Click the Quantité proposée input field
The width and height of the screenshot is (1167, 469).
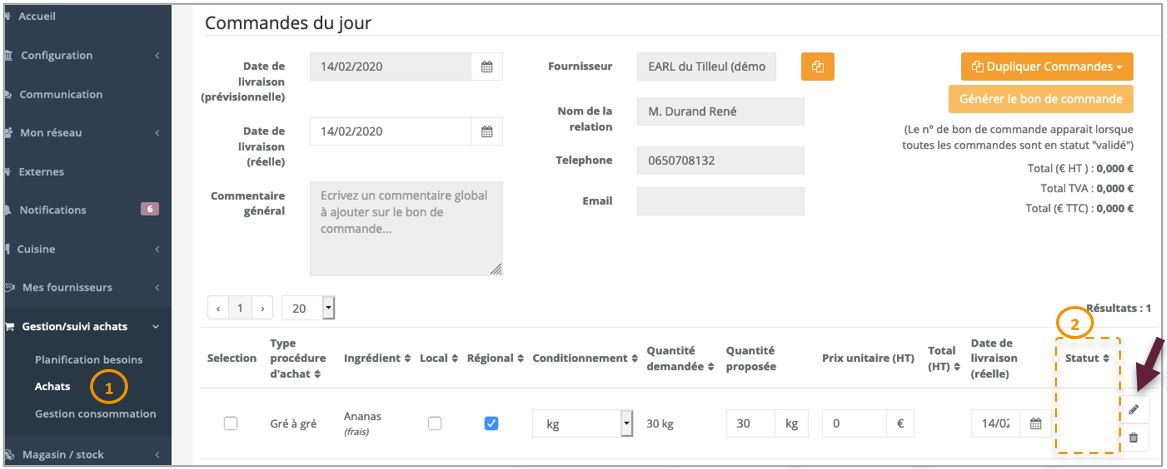click(752, 424)
